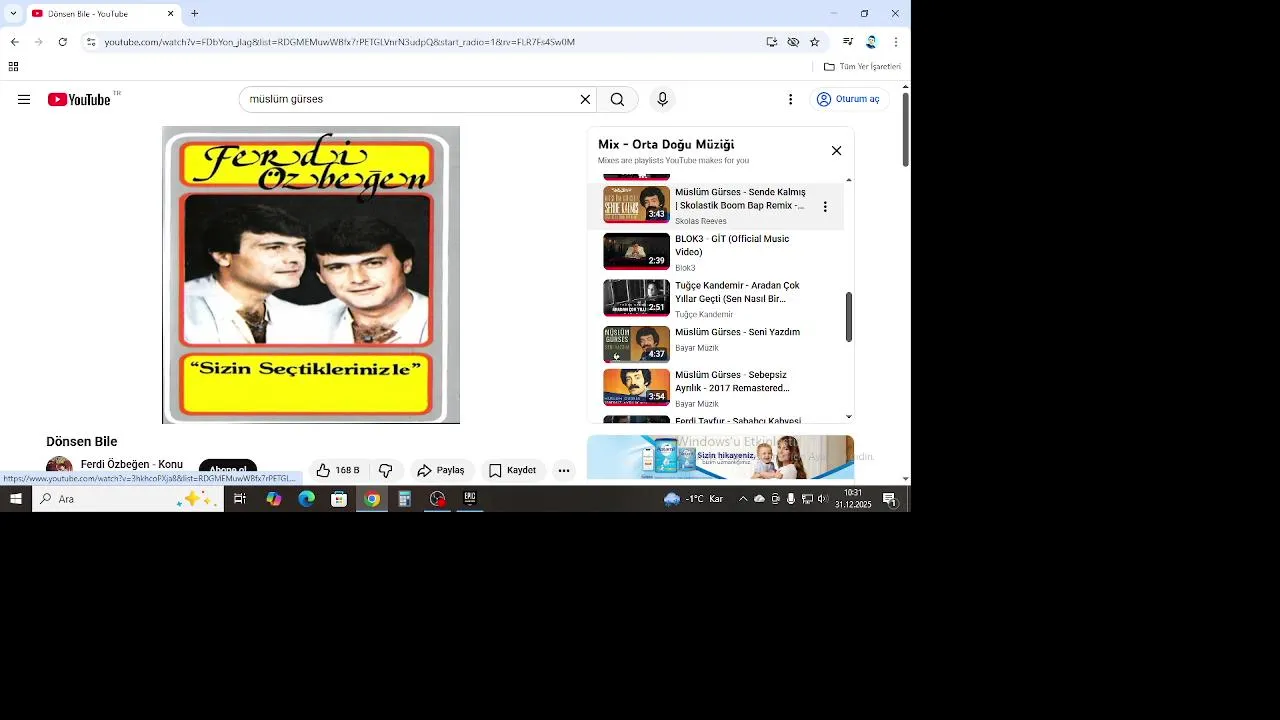Open BLOK3 - GİT video thumbnail
The width and height of the screenshot is (1280, 720).
click(x=636, y=251)
